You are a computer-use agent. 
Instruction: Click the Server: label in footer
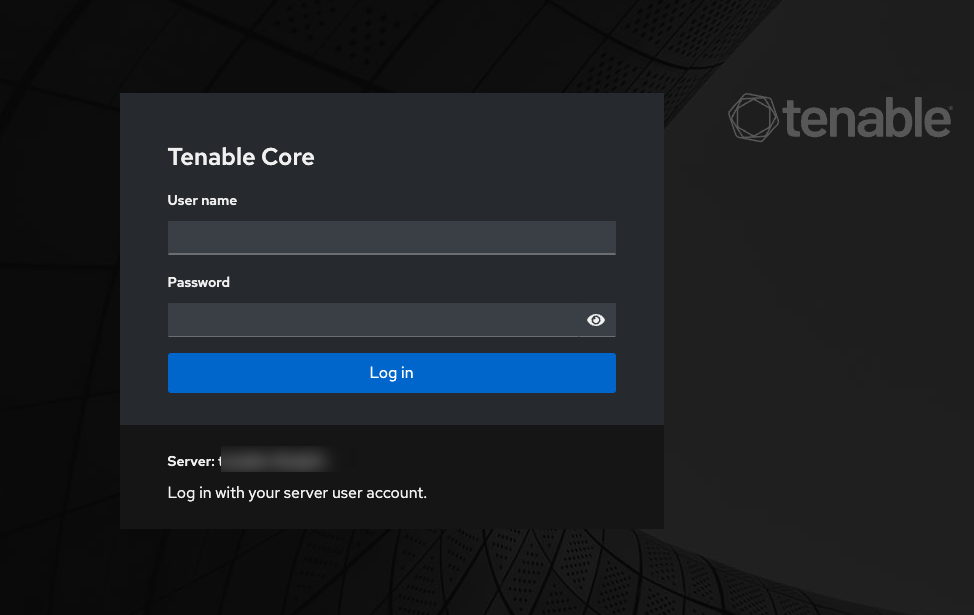pos(190,461)
